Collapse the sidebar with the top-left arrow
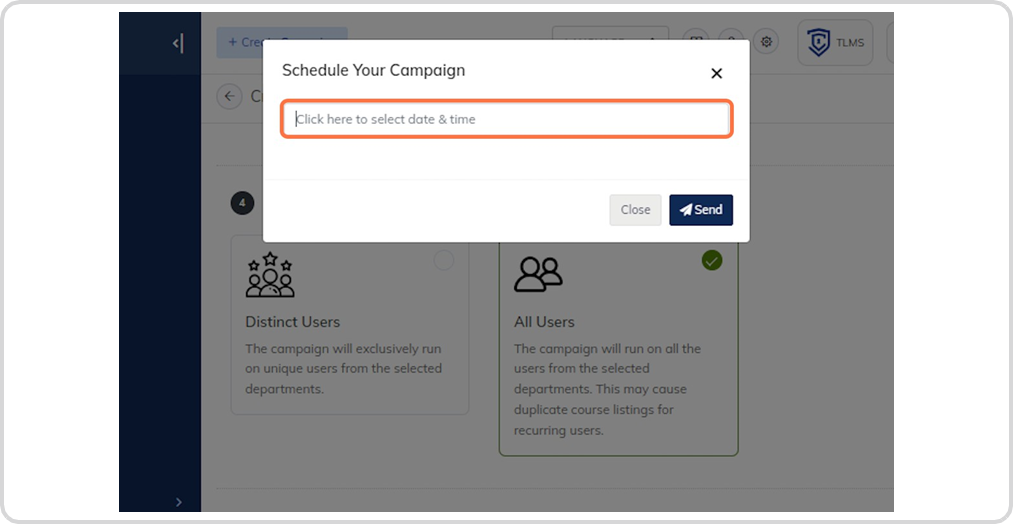This screenshot has width=1013, height=524. tap(178, 44)
